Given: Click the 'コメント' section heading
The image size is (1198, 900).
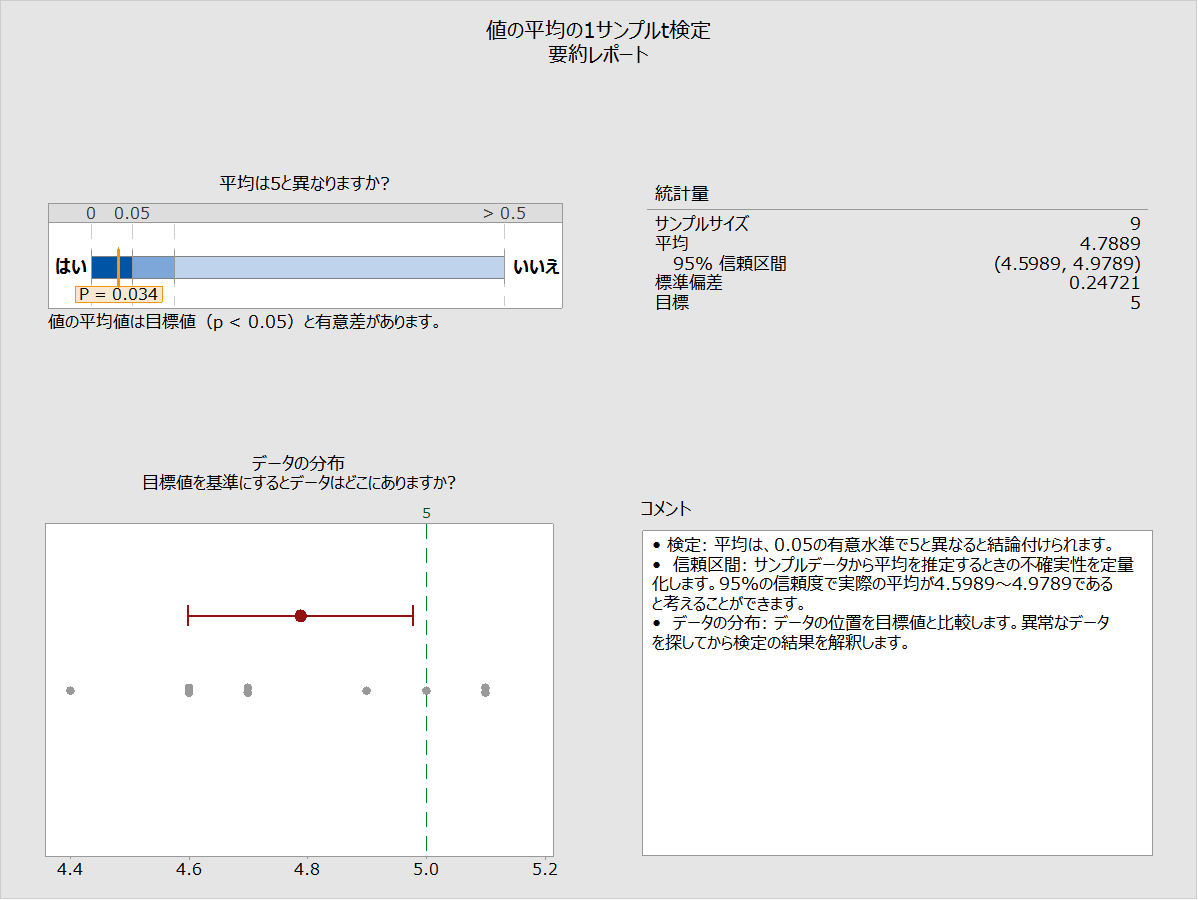Looking at the screenshot, I should coord(665,509).
